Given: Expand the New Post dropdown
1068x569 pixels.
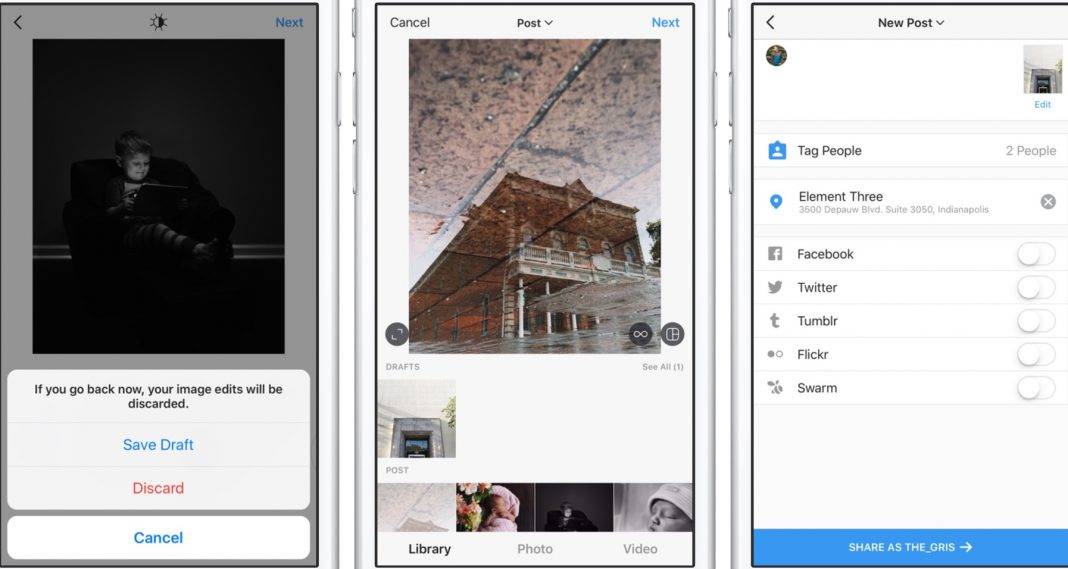Looking at the screenshot, I should click(x=911, y=22).
